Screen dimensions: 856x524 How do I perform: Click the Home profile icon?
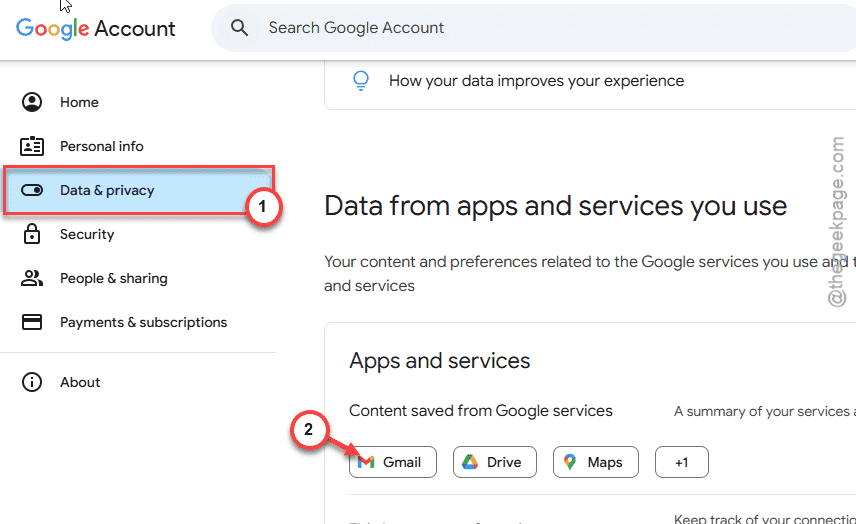point(32,102)
